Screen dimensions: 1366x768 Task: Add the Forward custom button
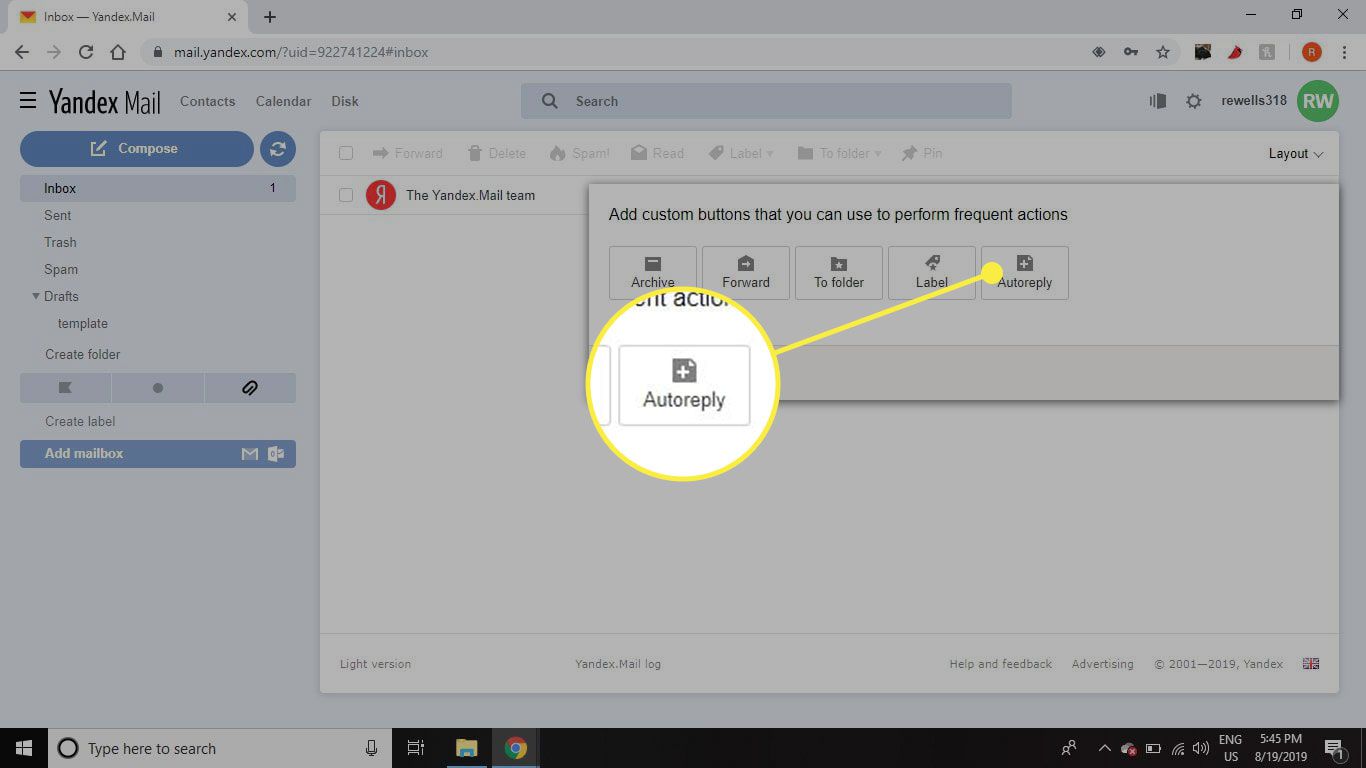click(x=746, y=272)
